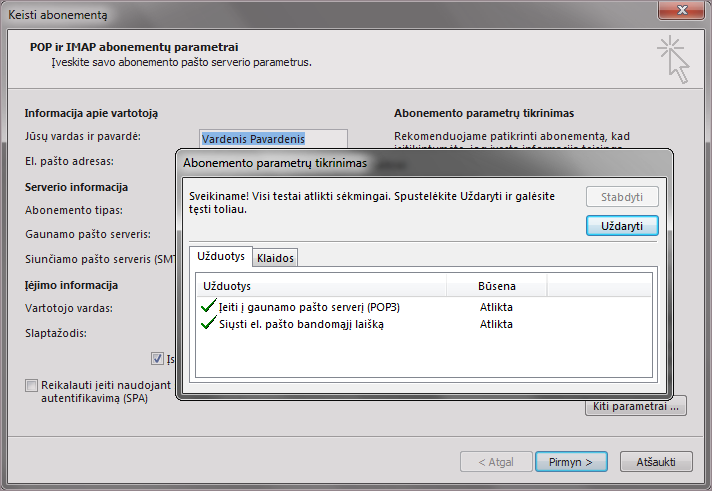Click green checkmark beside POP3 login task

208,307
